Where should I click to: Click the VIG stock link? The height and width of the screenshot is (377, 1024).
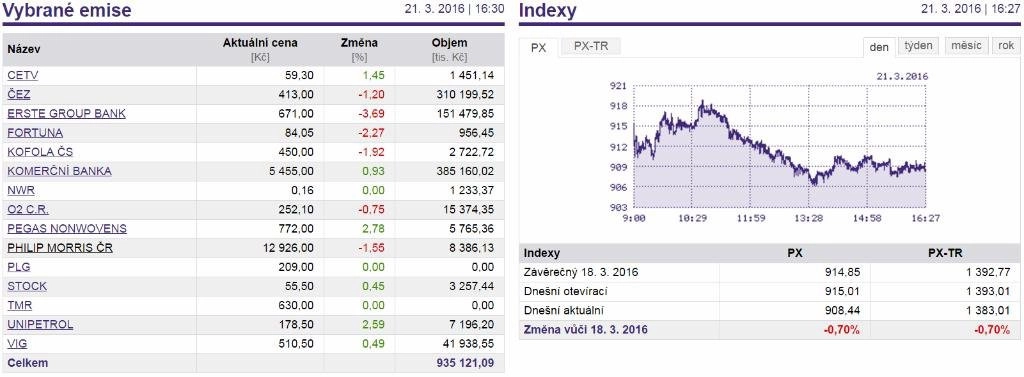pyautogui.click(x=18, y=344)
